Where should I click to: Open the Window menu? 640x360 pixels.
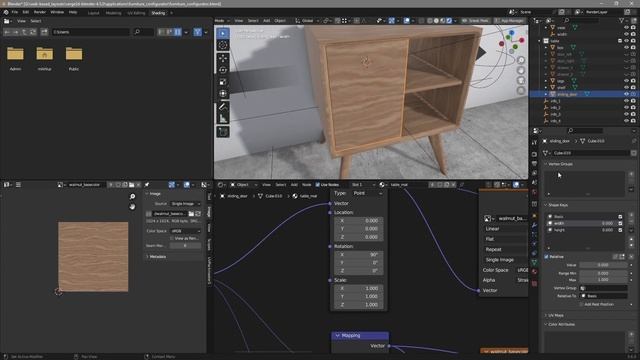[x=57, y=12]
